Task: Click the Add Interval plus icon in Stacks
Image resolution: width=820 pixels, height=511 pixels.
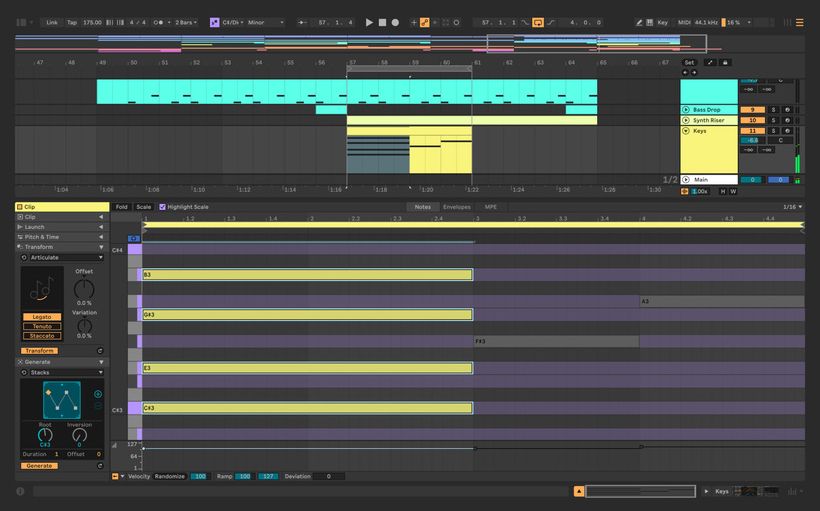Action: 97,394
